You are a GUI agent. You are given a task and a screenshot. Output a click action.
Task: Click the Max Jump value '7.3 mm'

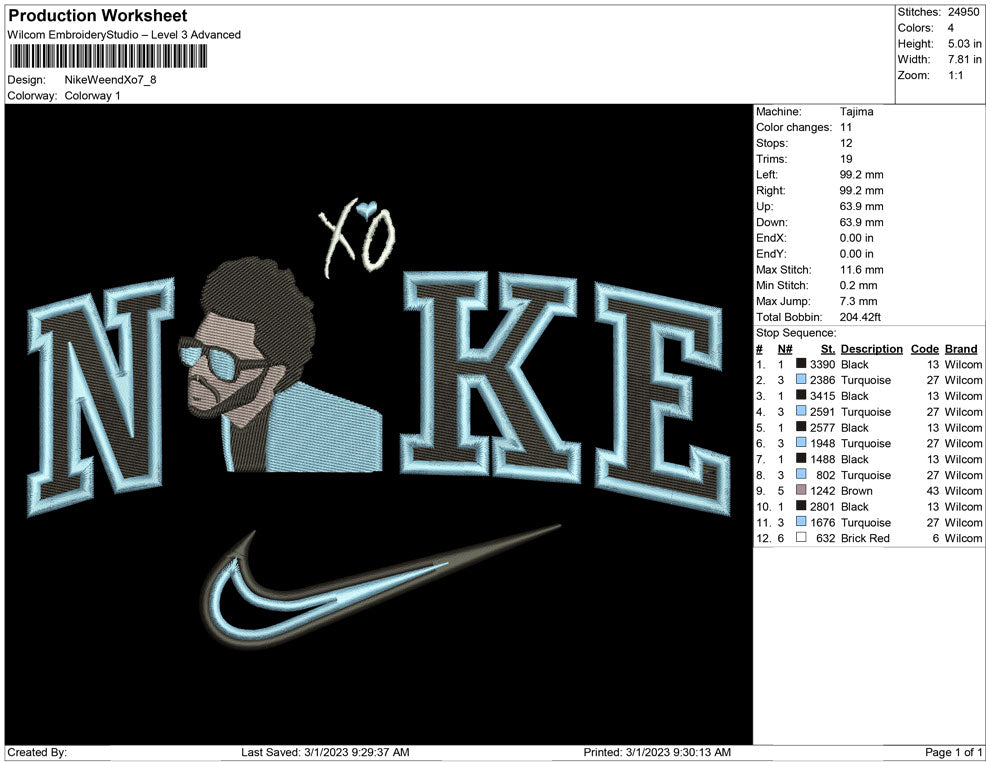859,301
